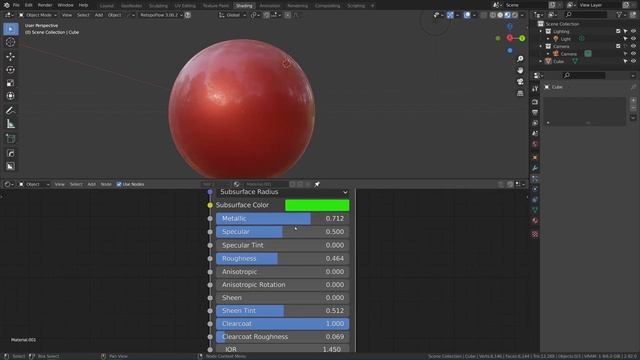
Task: Open the Tool properties tab
Action: pyautogui.click(x=535, y=89)
